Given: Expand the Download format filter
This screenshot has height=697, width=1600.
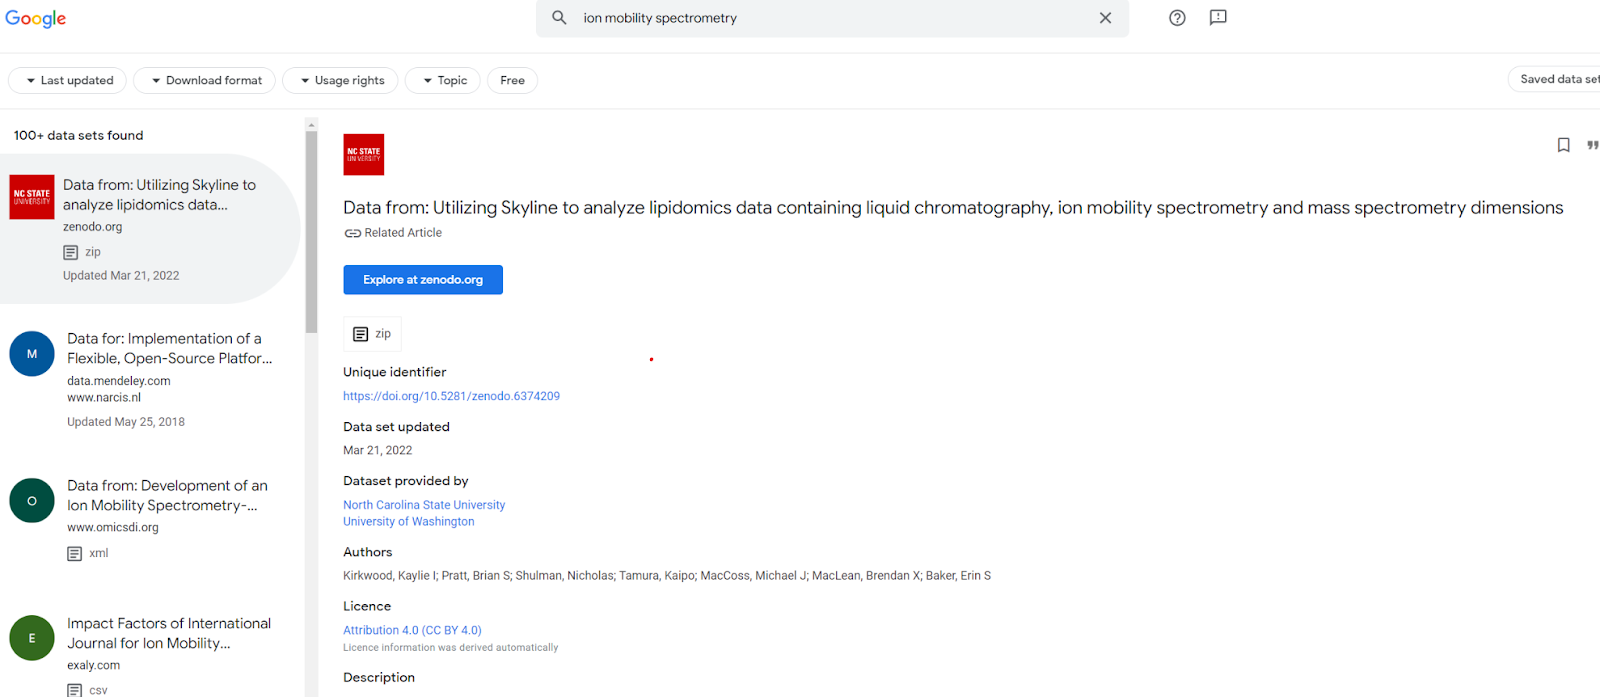Looking at the screenshot, I should tap(204, 80).
